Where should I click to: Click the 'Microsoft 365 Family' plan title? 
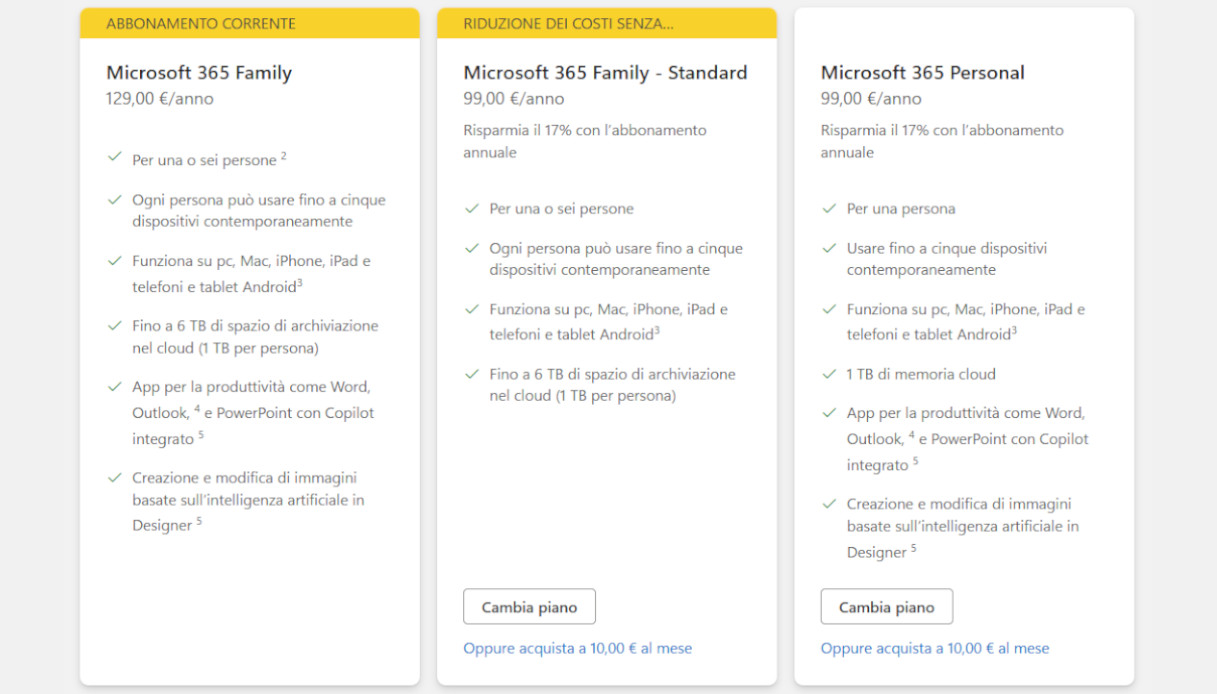coord(198,72)
